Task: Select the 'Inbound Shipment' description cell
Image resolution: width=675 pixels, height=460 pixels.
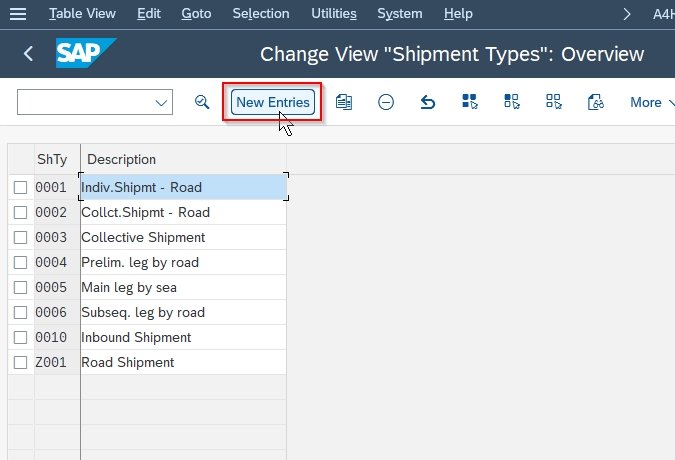Action: (x=183, y=337)
